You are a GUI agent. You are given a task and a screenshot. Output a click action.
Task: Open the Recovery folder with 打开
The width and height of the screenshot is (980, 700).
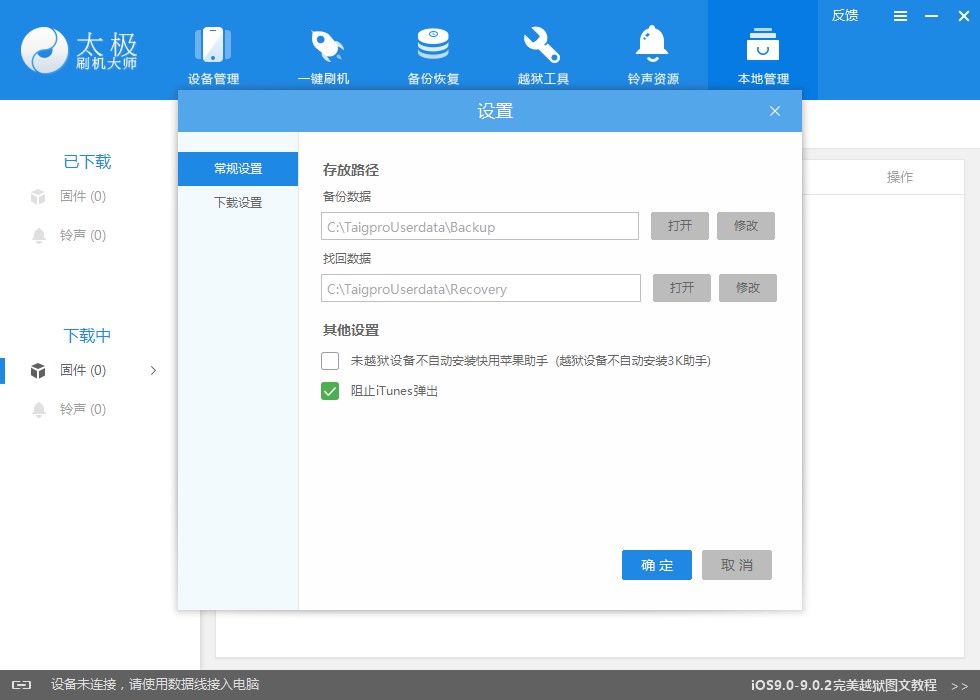click(682, 288)
